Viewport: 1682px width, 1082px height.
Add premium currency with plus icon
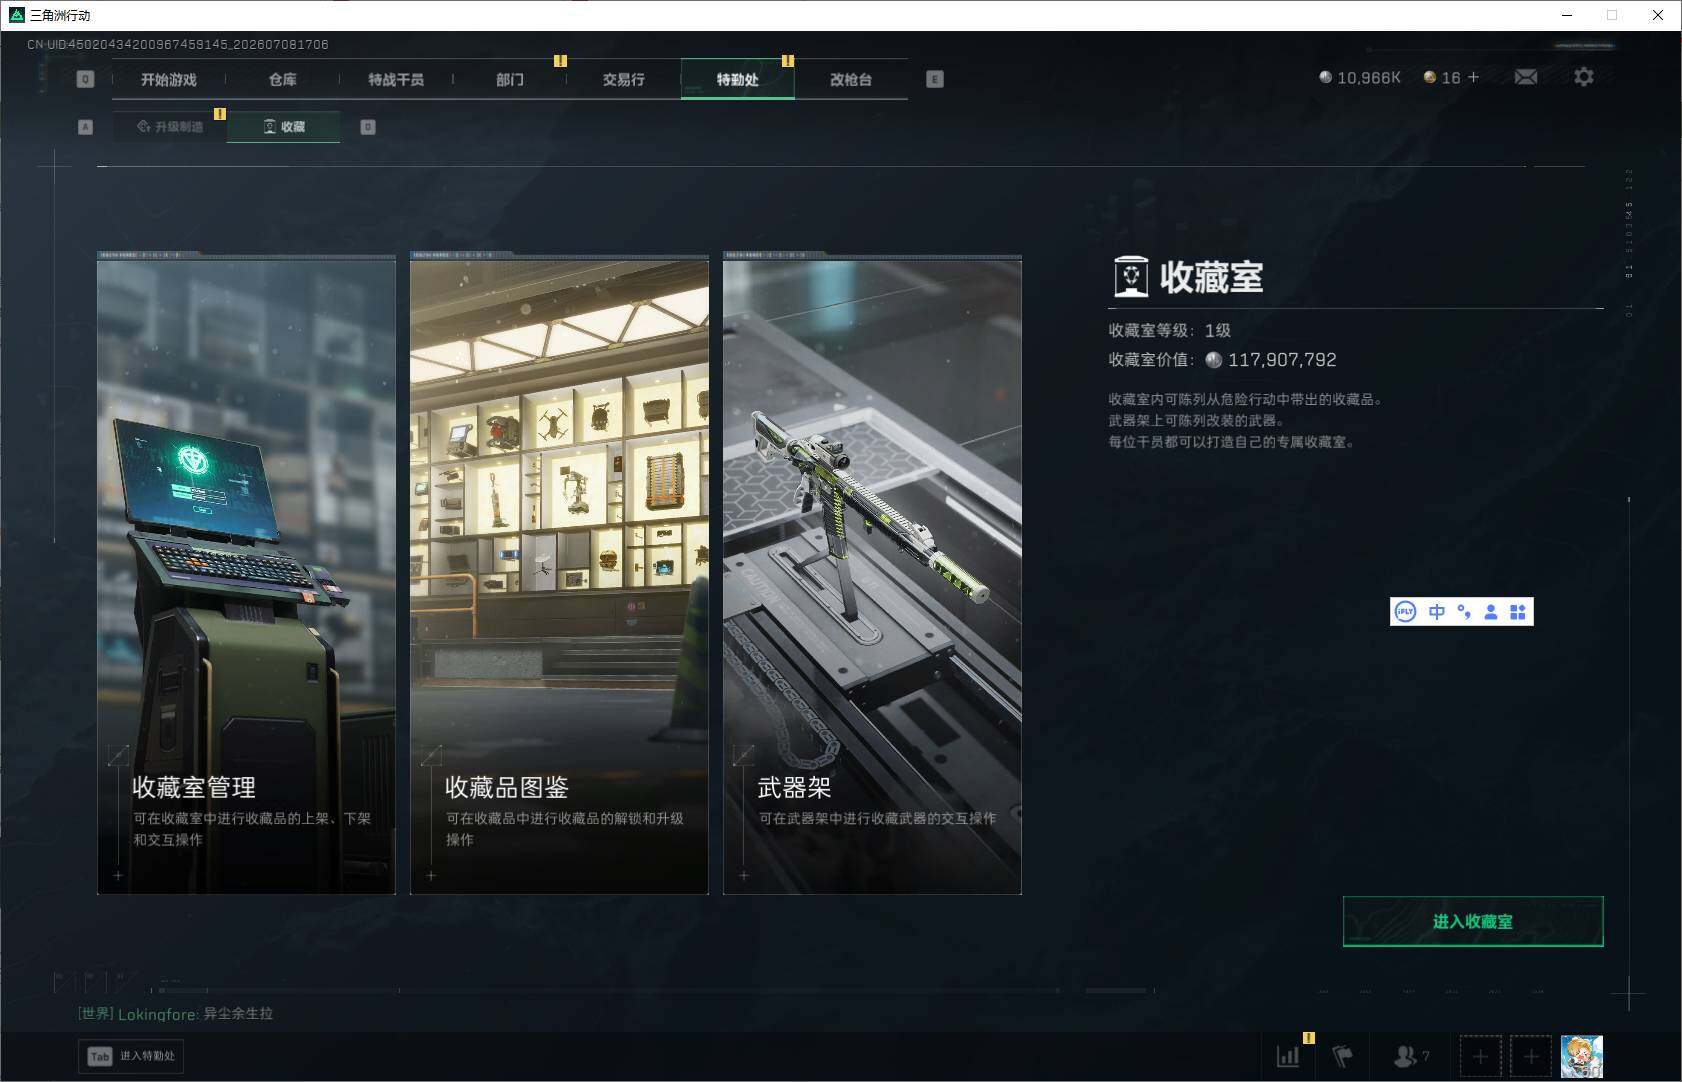coord(1473,77)
